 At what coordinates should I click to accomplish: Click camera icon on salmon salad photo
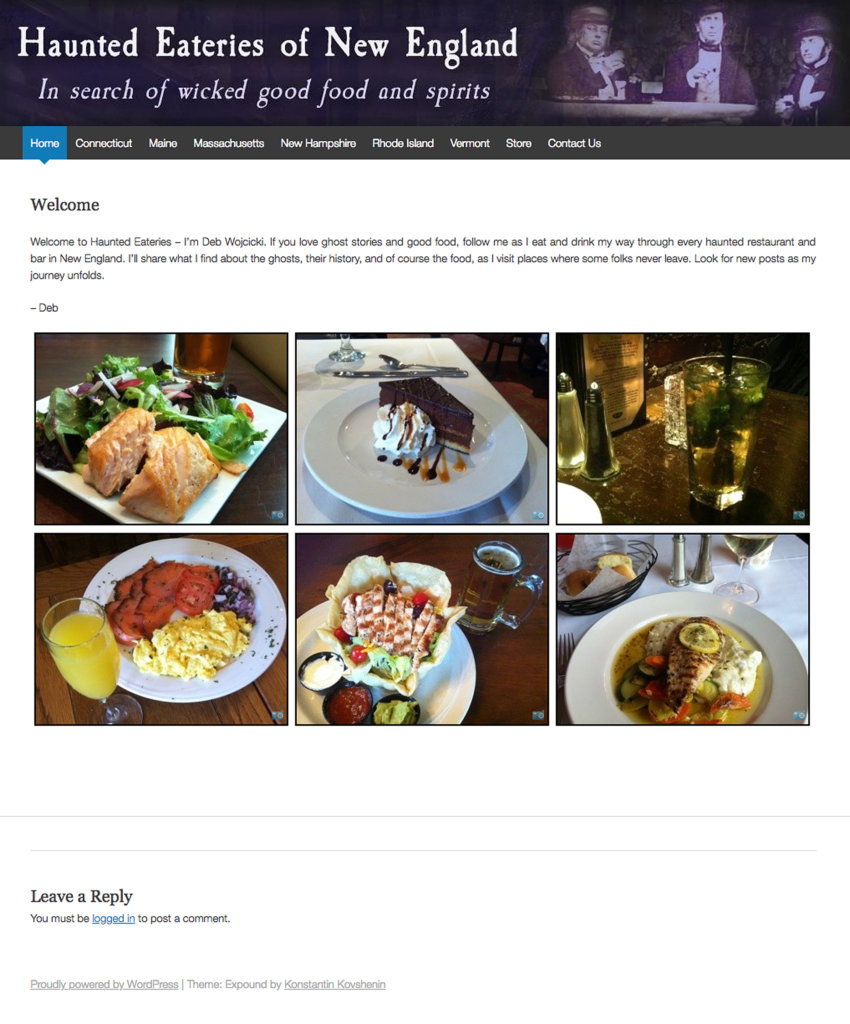pos(278,515)
